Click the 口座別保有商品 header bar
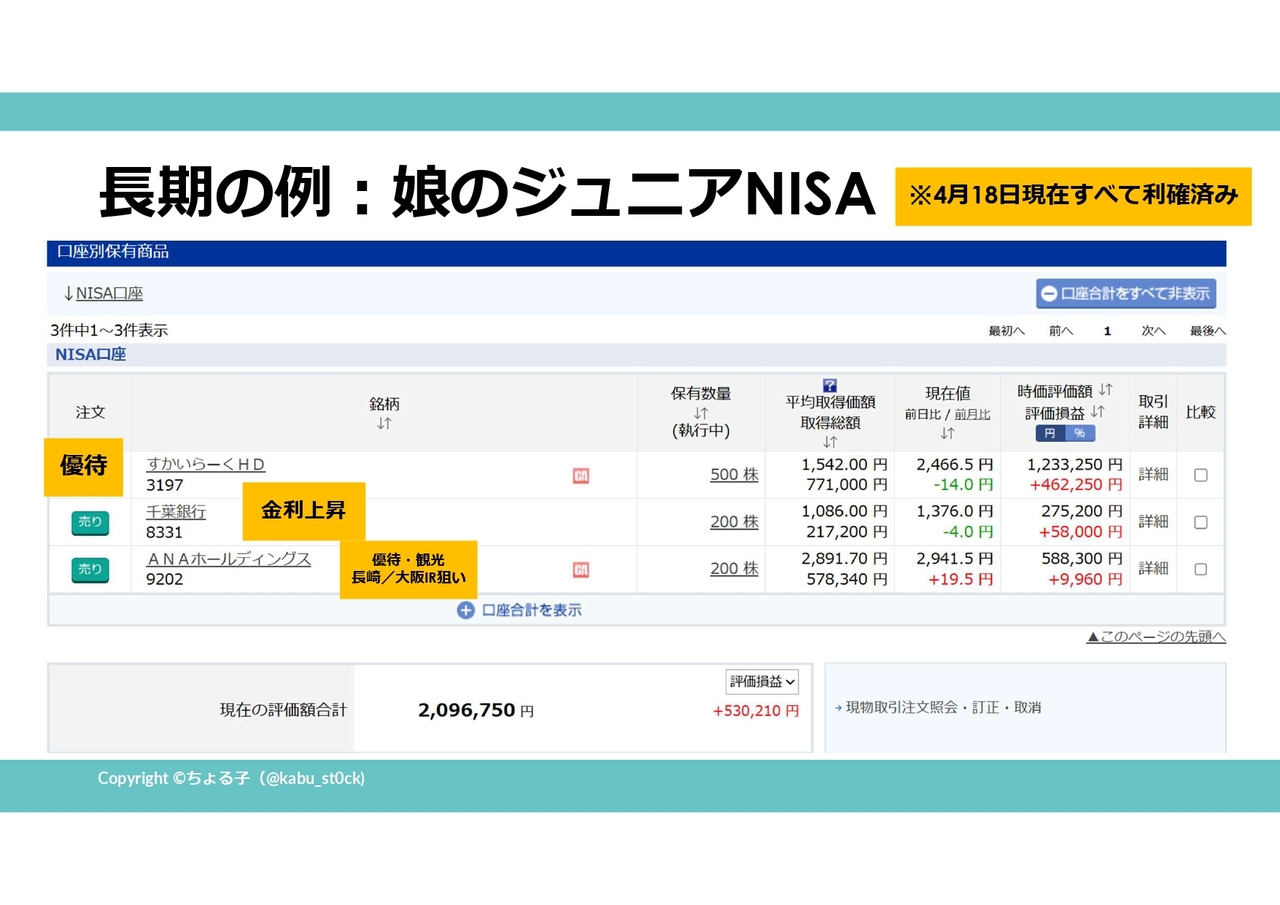Image resolution: width=1280 pixels, height=905 pixels. pyautogui.click(x=636, y=253)
